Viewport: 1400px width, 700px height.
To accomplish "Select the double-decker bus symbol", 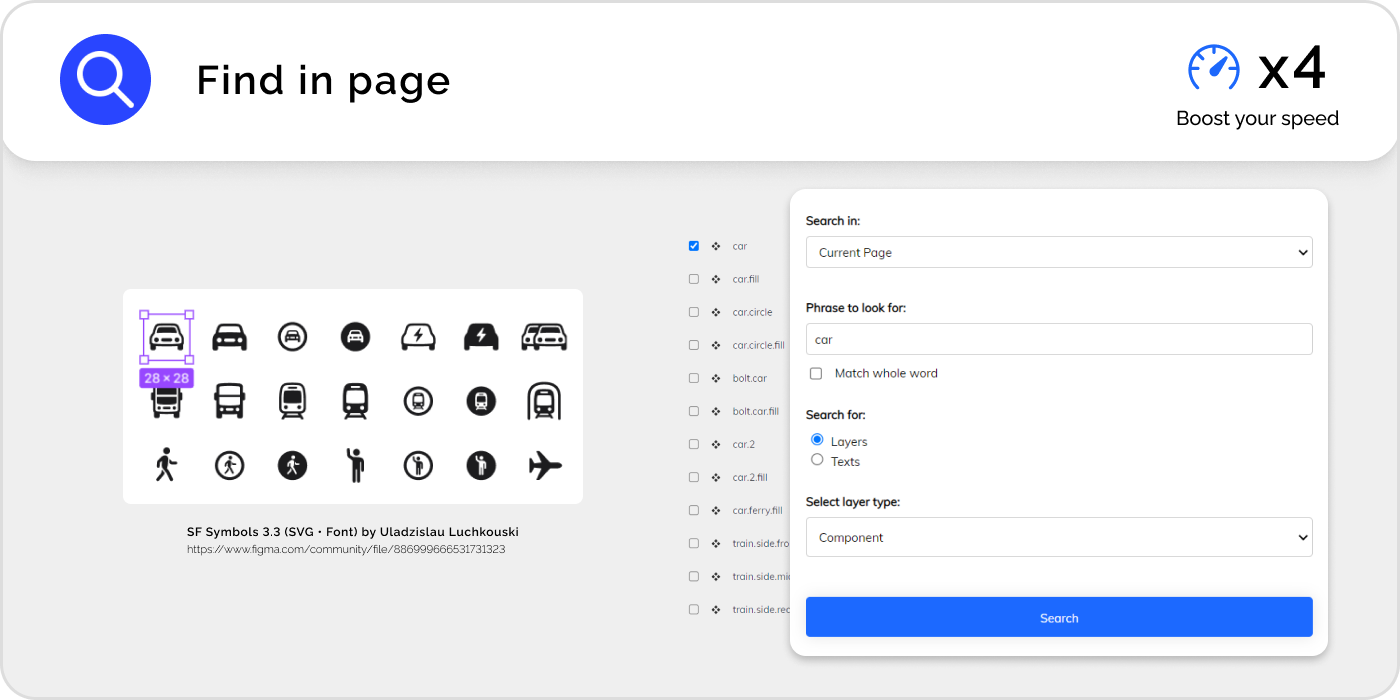I will pyautogui.click(x=229, y=401).
